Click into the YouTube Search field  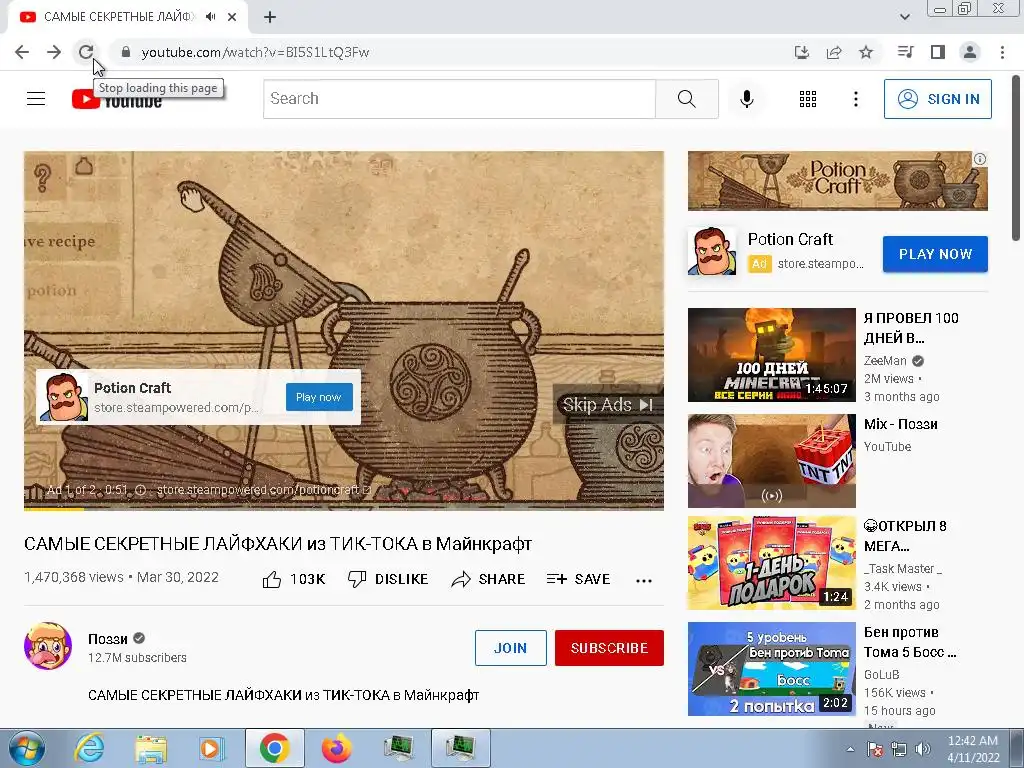[x=459, y=99]
